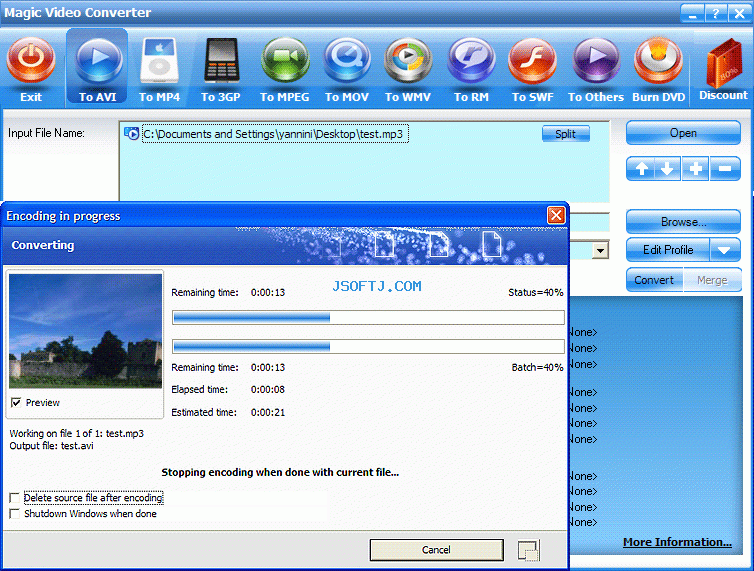Select the To WMV media player icon
The image size is (754, 571).
coord(408,61)
